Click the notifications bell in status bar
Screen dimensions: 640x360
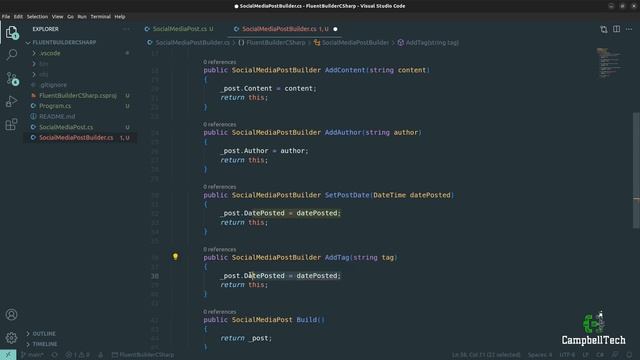tap(629, 355)
